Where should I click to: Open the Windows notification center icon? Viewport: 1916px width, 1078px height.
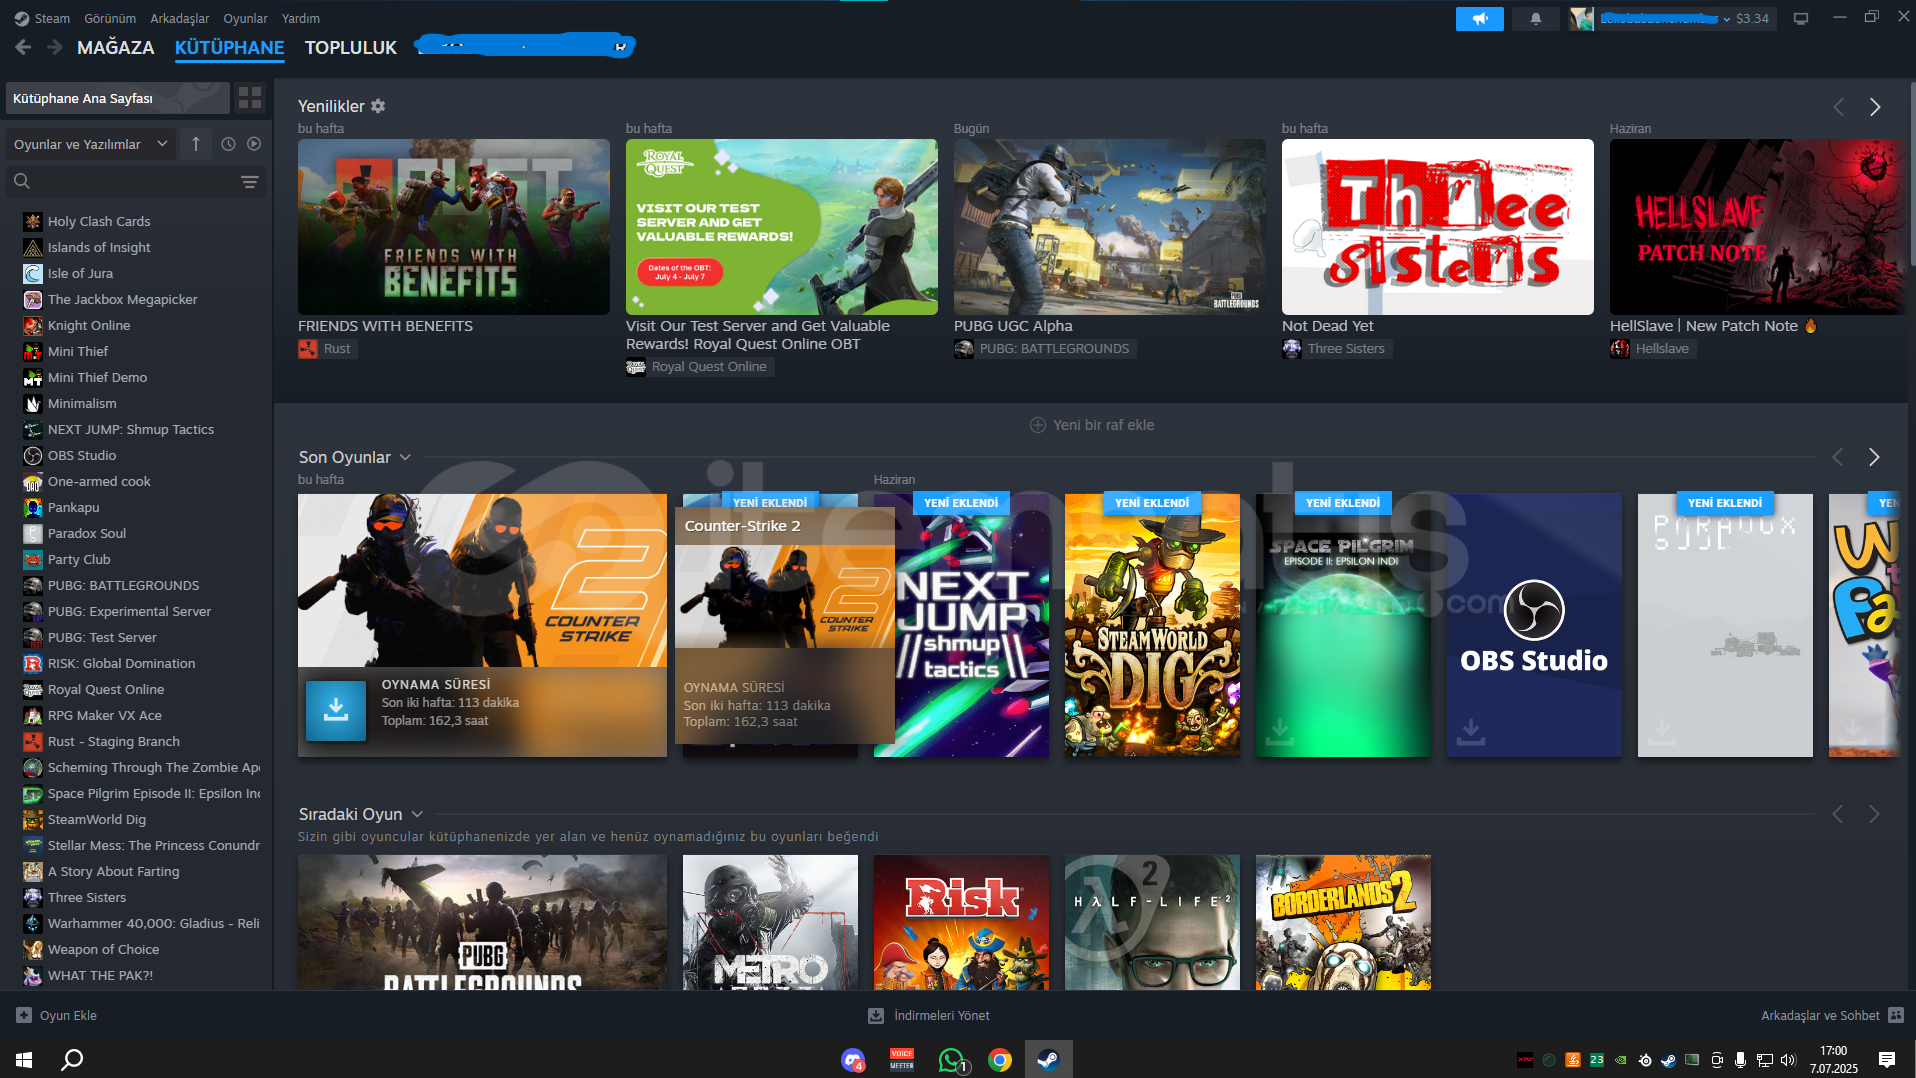tap(1887, 1059)
